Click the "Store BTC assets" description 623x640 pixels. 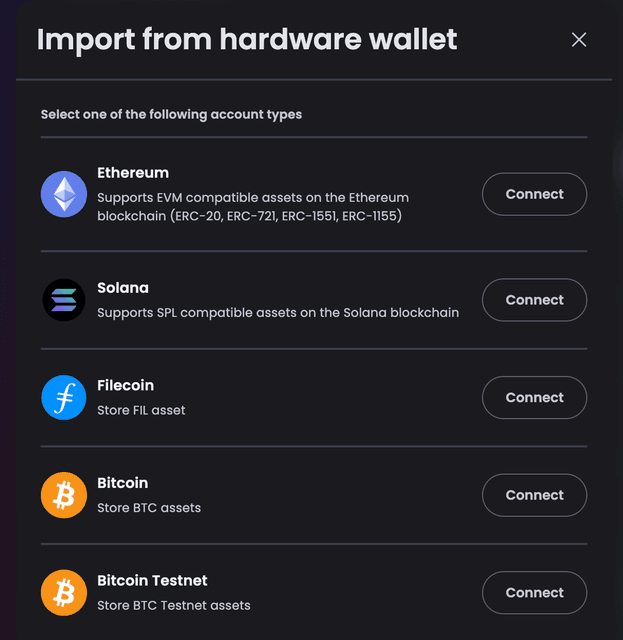pyautogui.click(x=149, y=508)
